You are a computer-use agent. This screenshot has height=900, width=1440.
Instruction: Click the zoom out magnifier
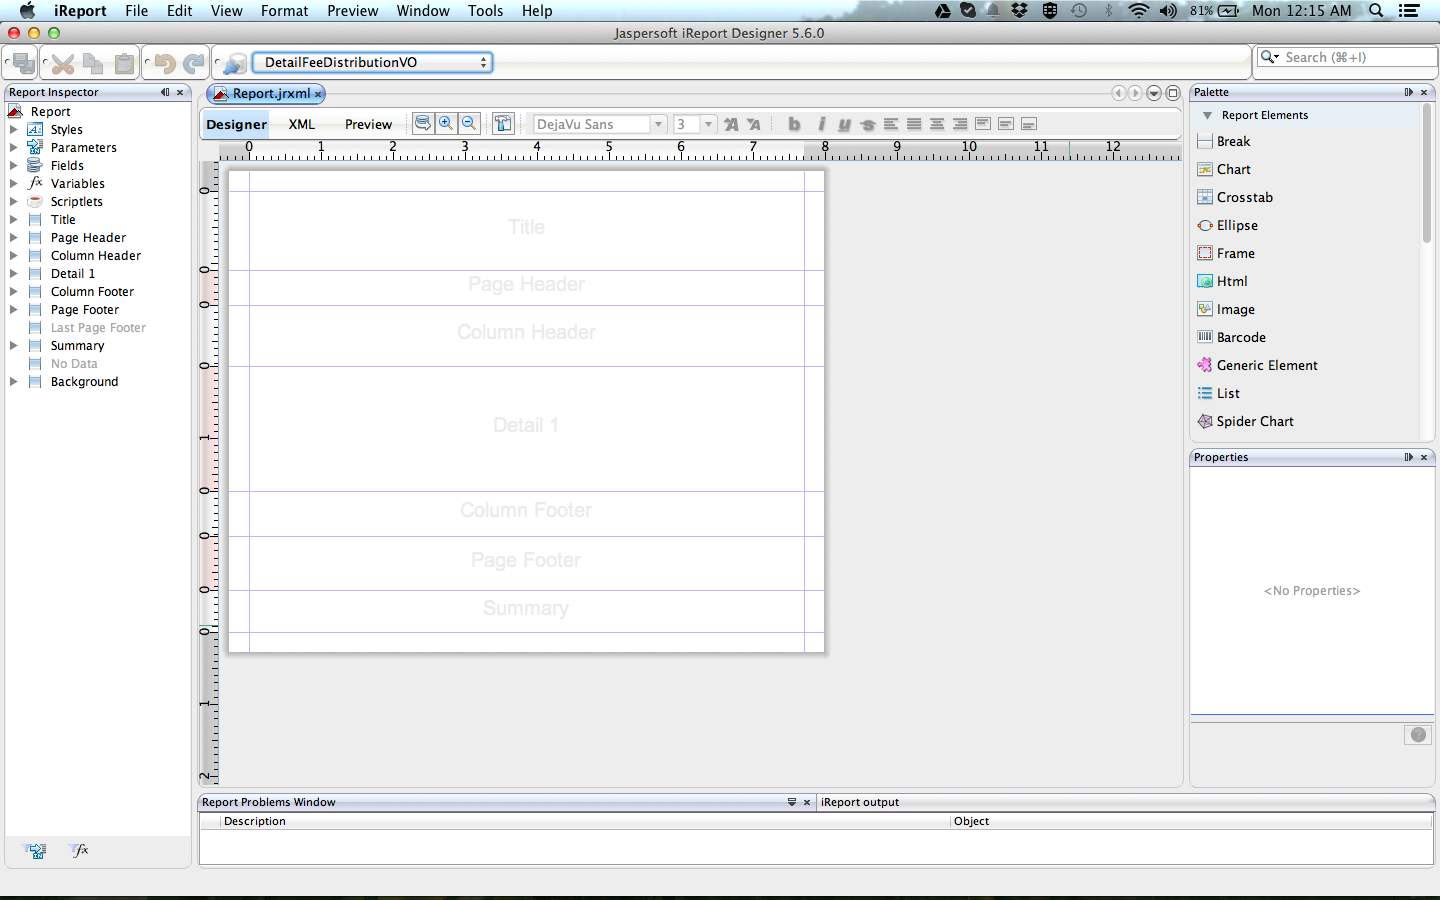469,123
